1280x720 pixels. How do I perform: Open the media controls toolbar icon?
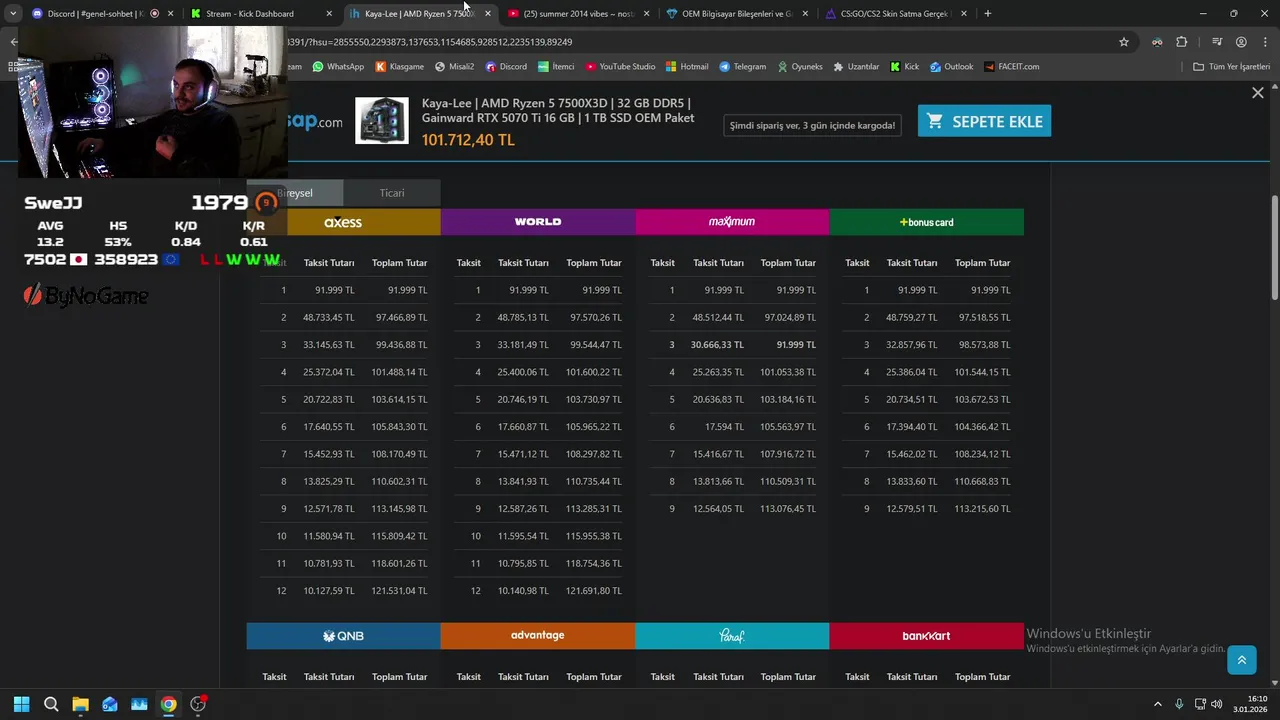coord(1217,42)
